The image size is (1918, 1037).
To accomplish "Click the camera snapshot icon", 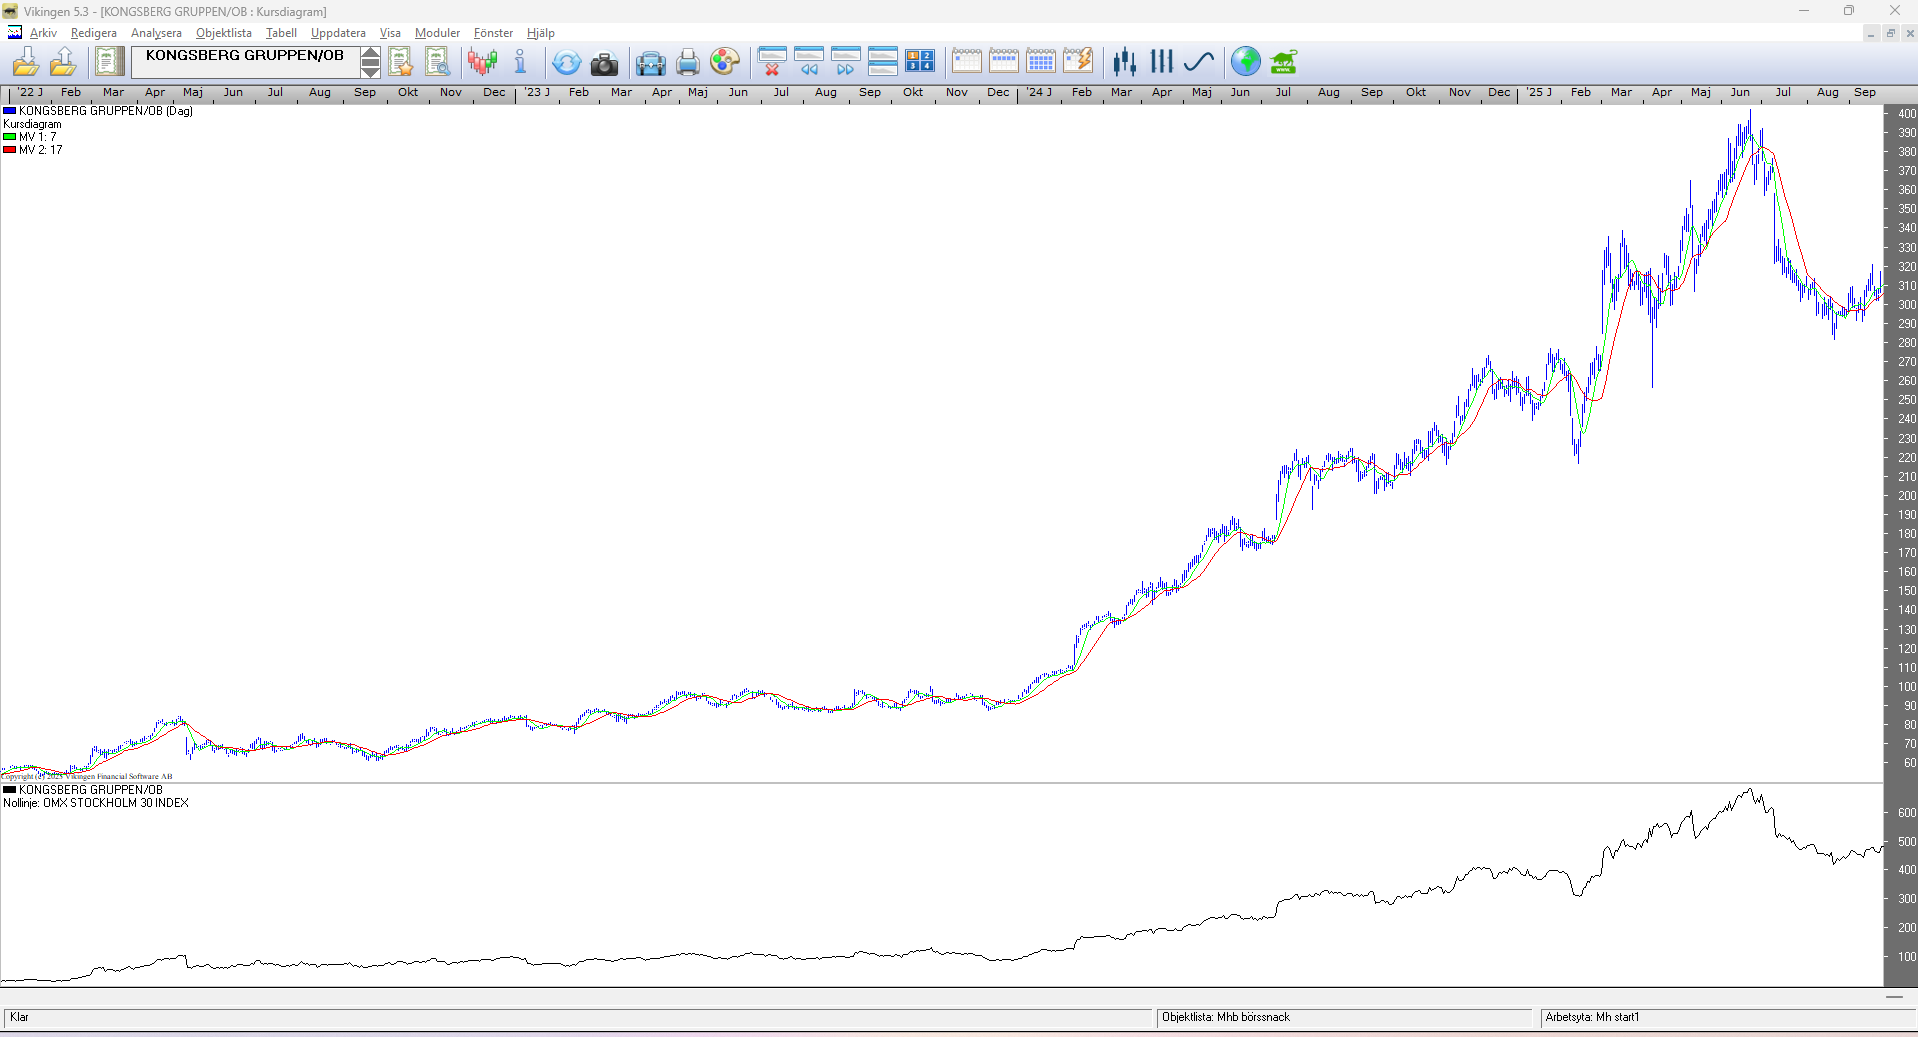I will (x=604, y=63).
